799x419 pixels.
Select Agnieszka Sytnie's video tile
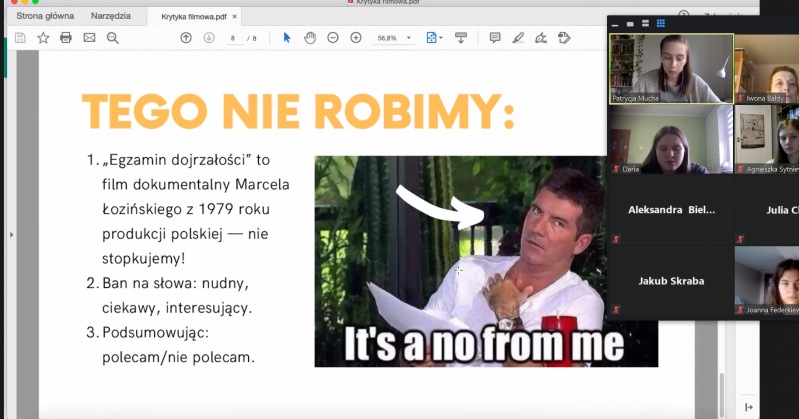767,140
